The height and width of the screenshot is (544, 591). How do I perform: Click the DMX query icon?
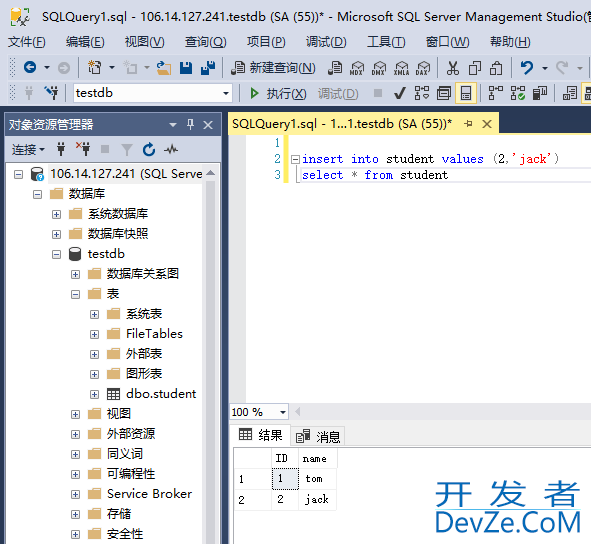click(378, 68)
